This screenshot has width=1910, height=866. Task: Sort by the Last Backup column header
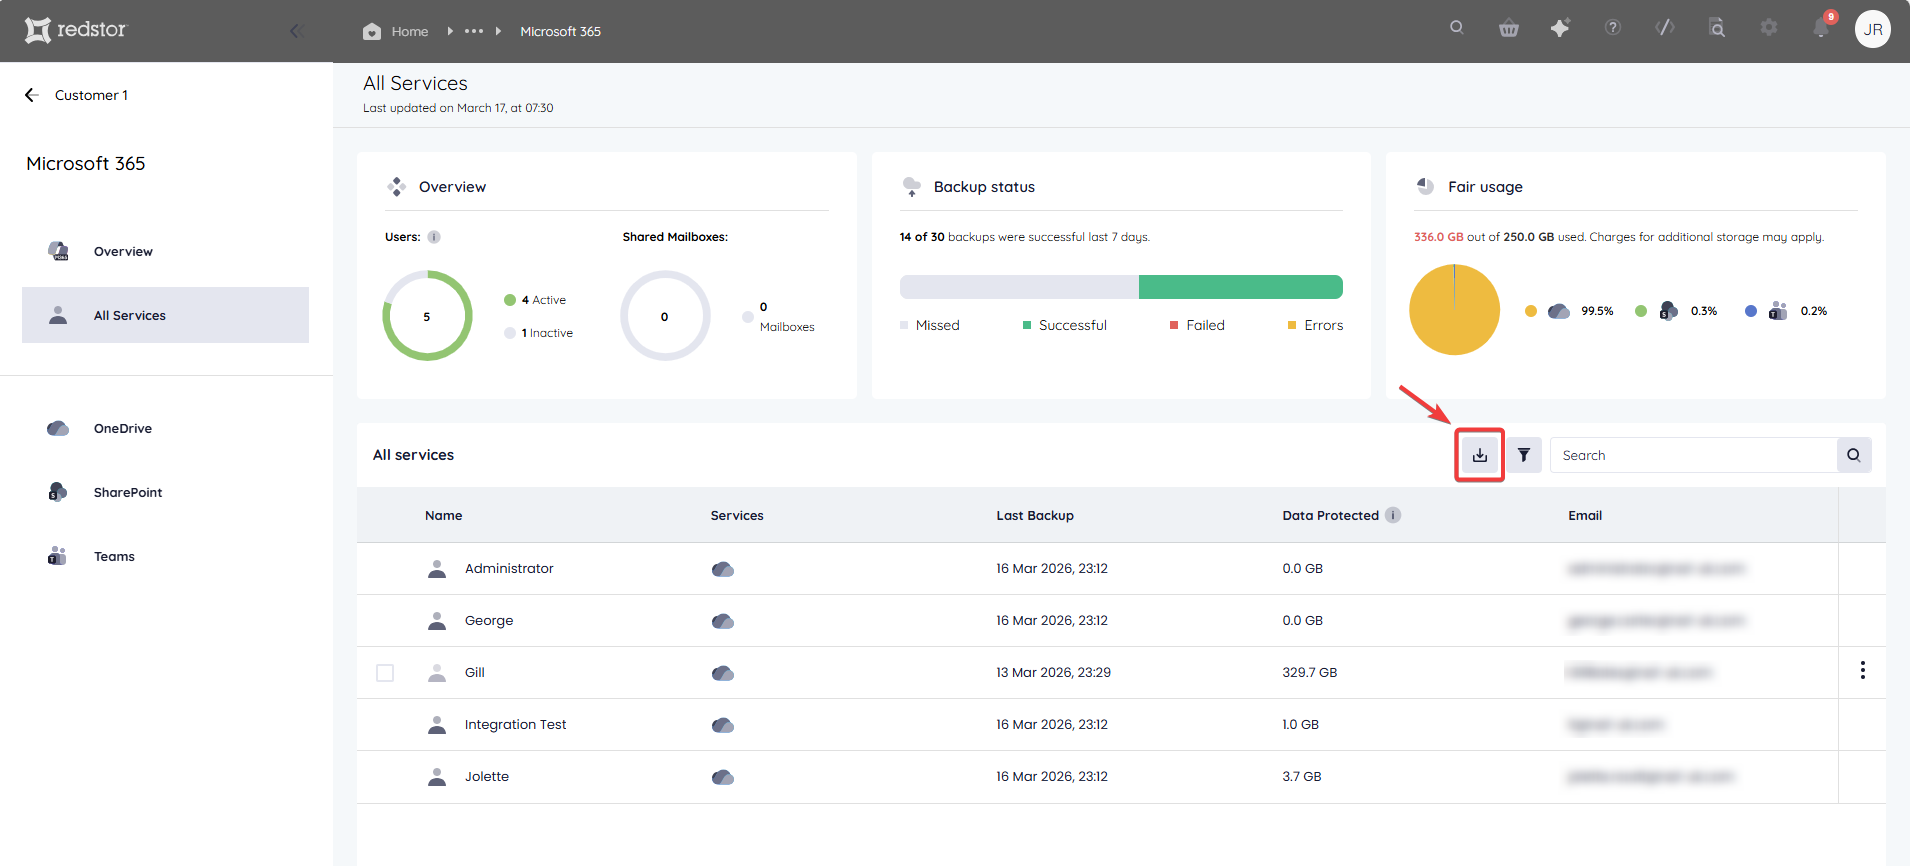point(1035,515)
